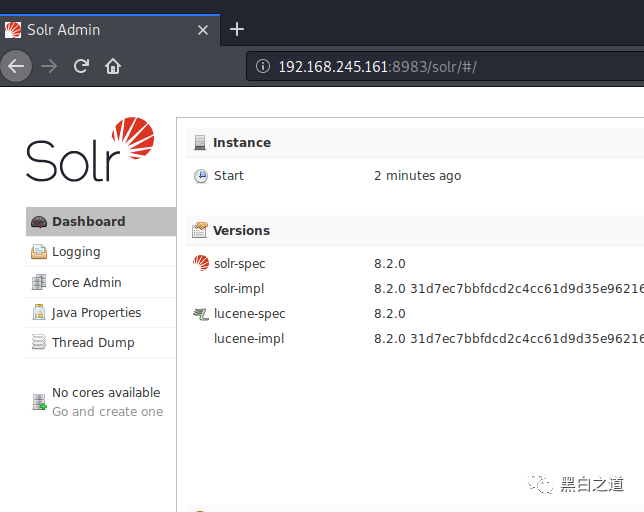This screenshot has height=512, width=644.
Task: Open a new browser tab
Action: 237,29
